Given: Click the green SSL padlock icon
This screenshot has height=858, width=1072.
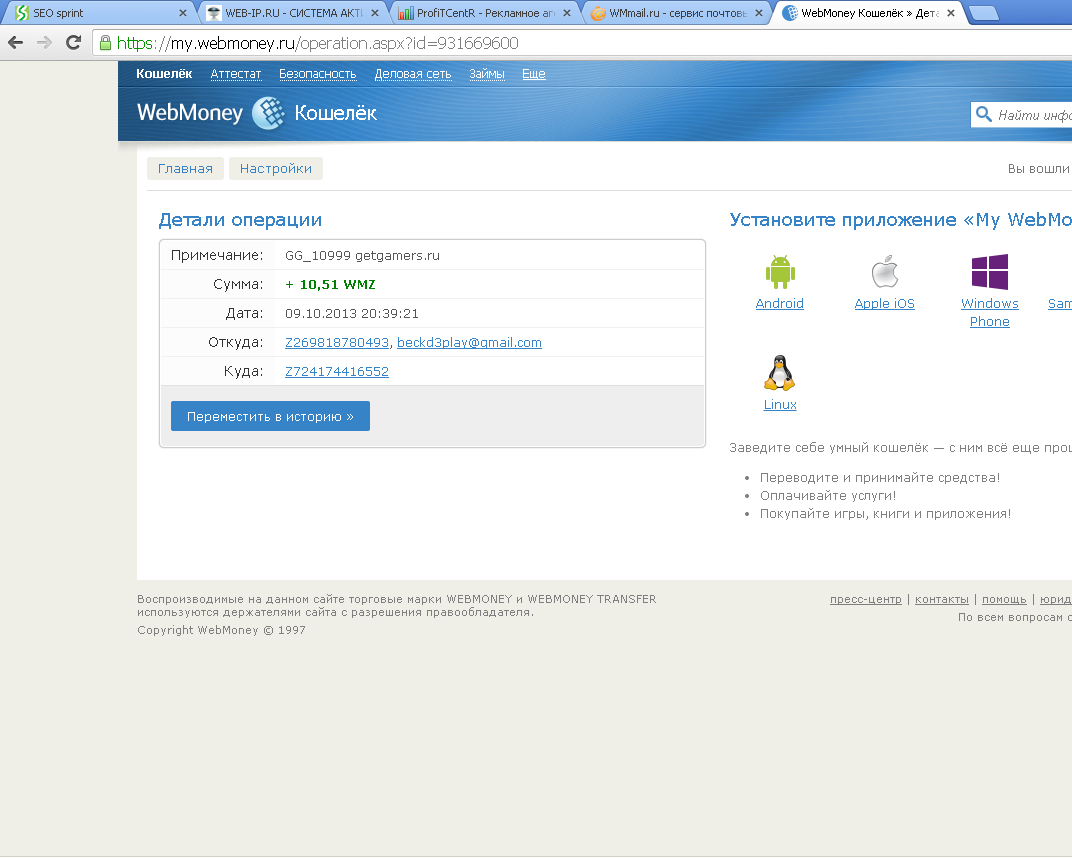Looking at the screenshot, I should pos(105,43).
